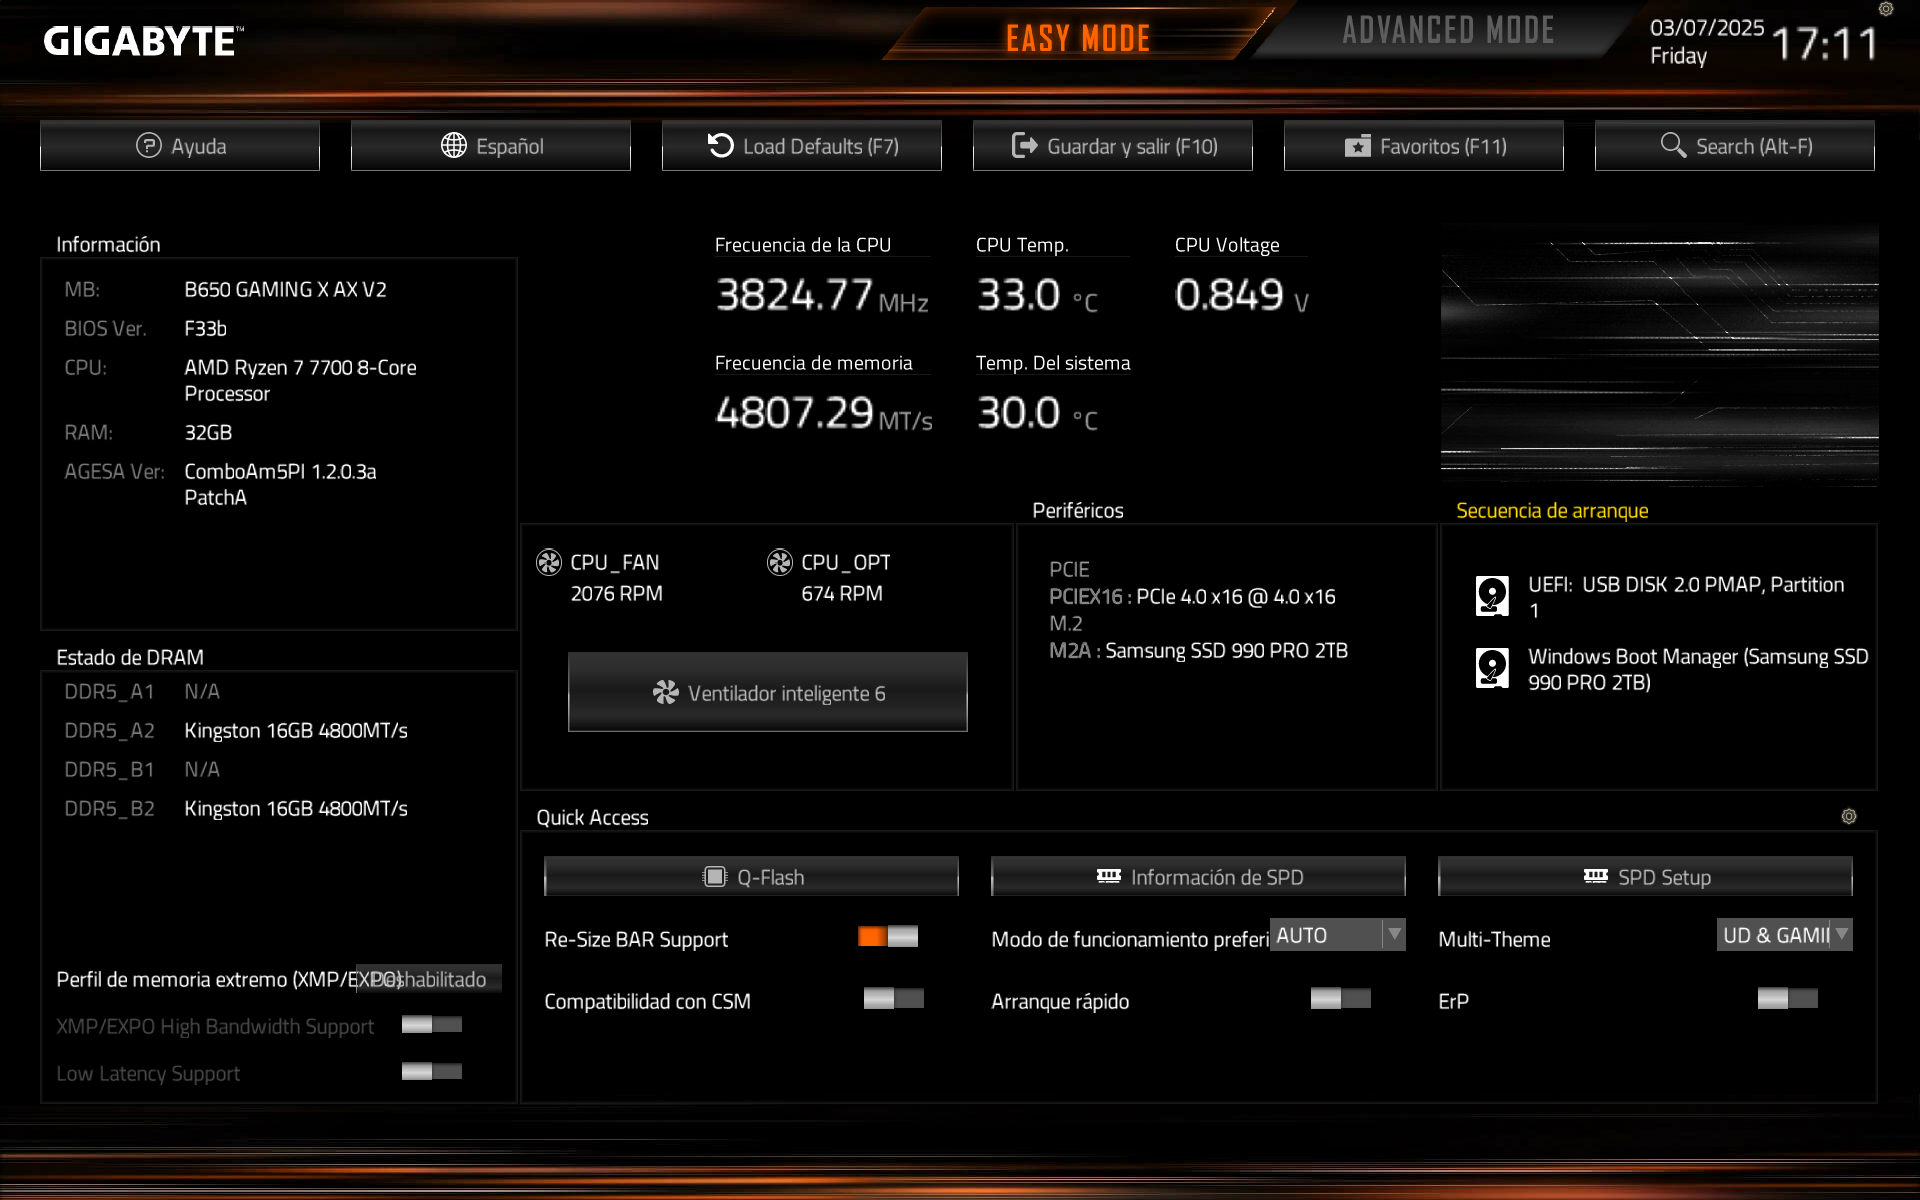
Task: Open Información de SPD
Action: [1198, 877]
